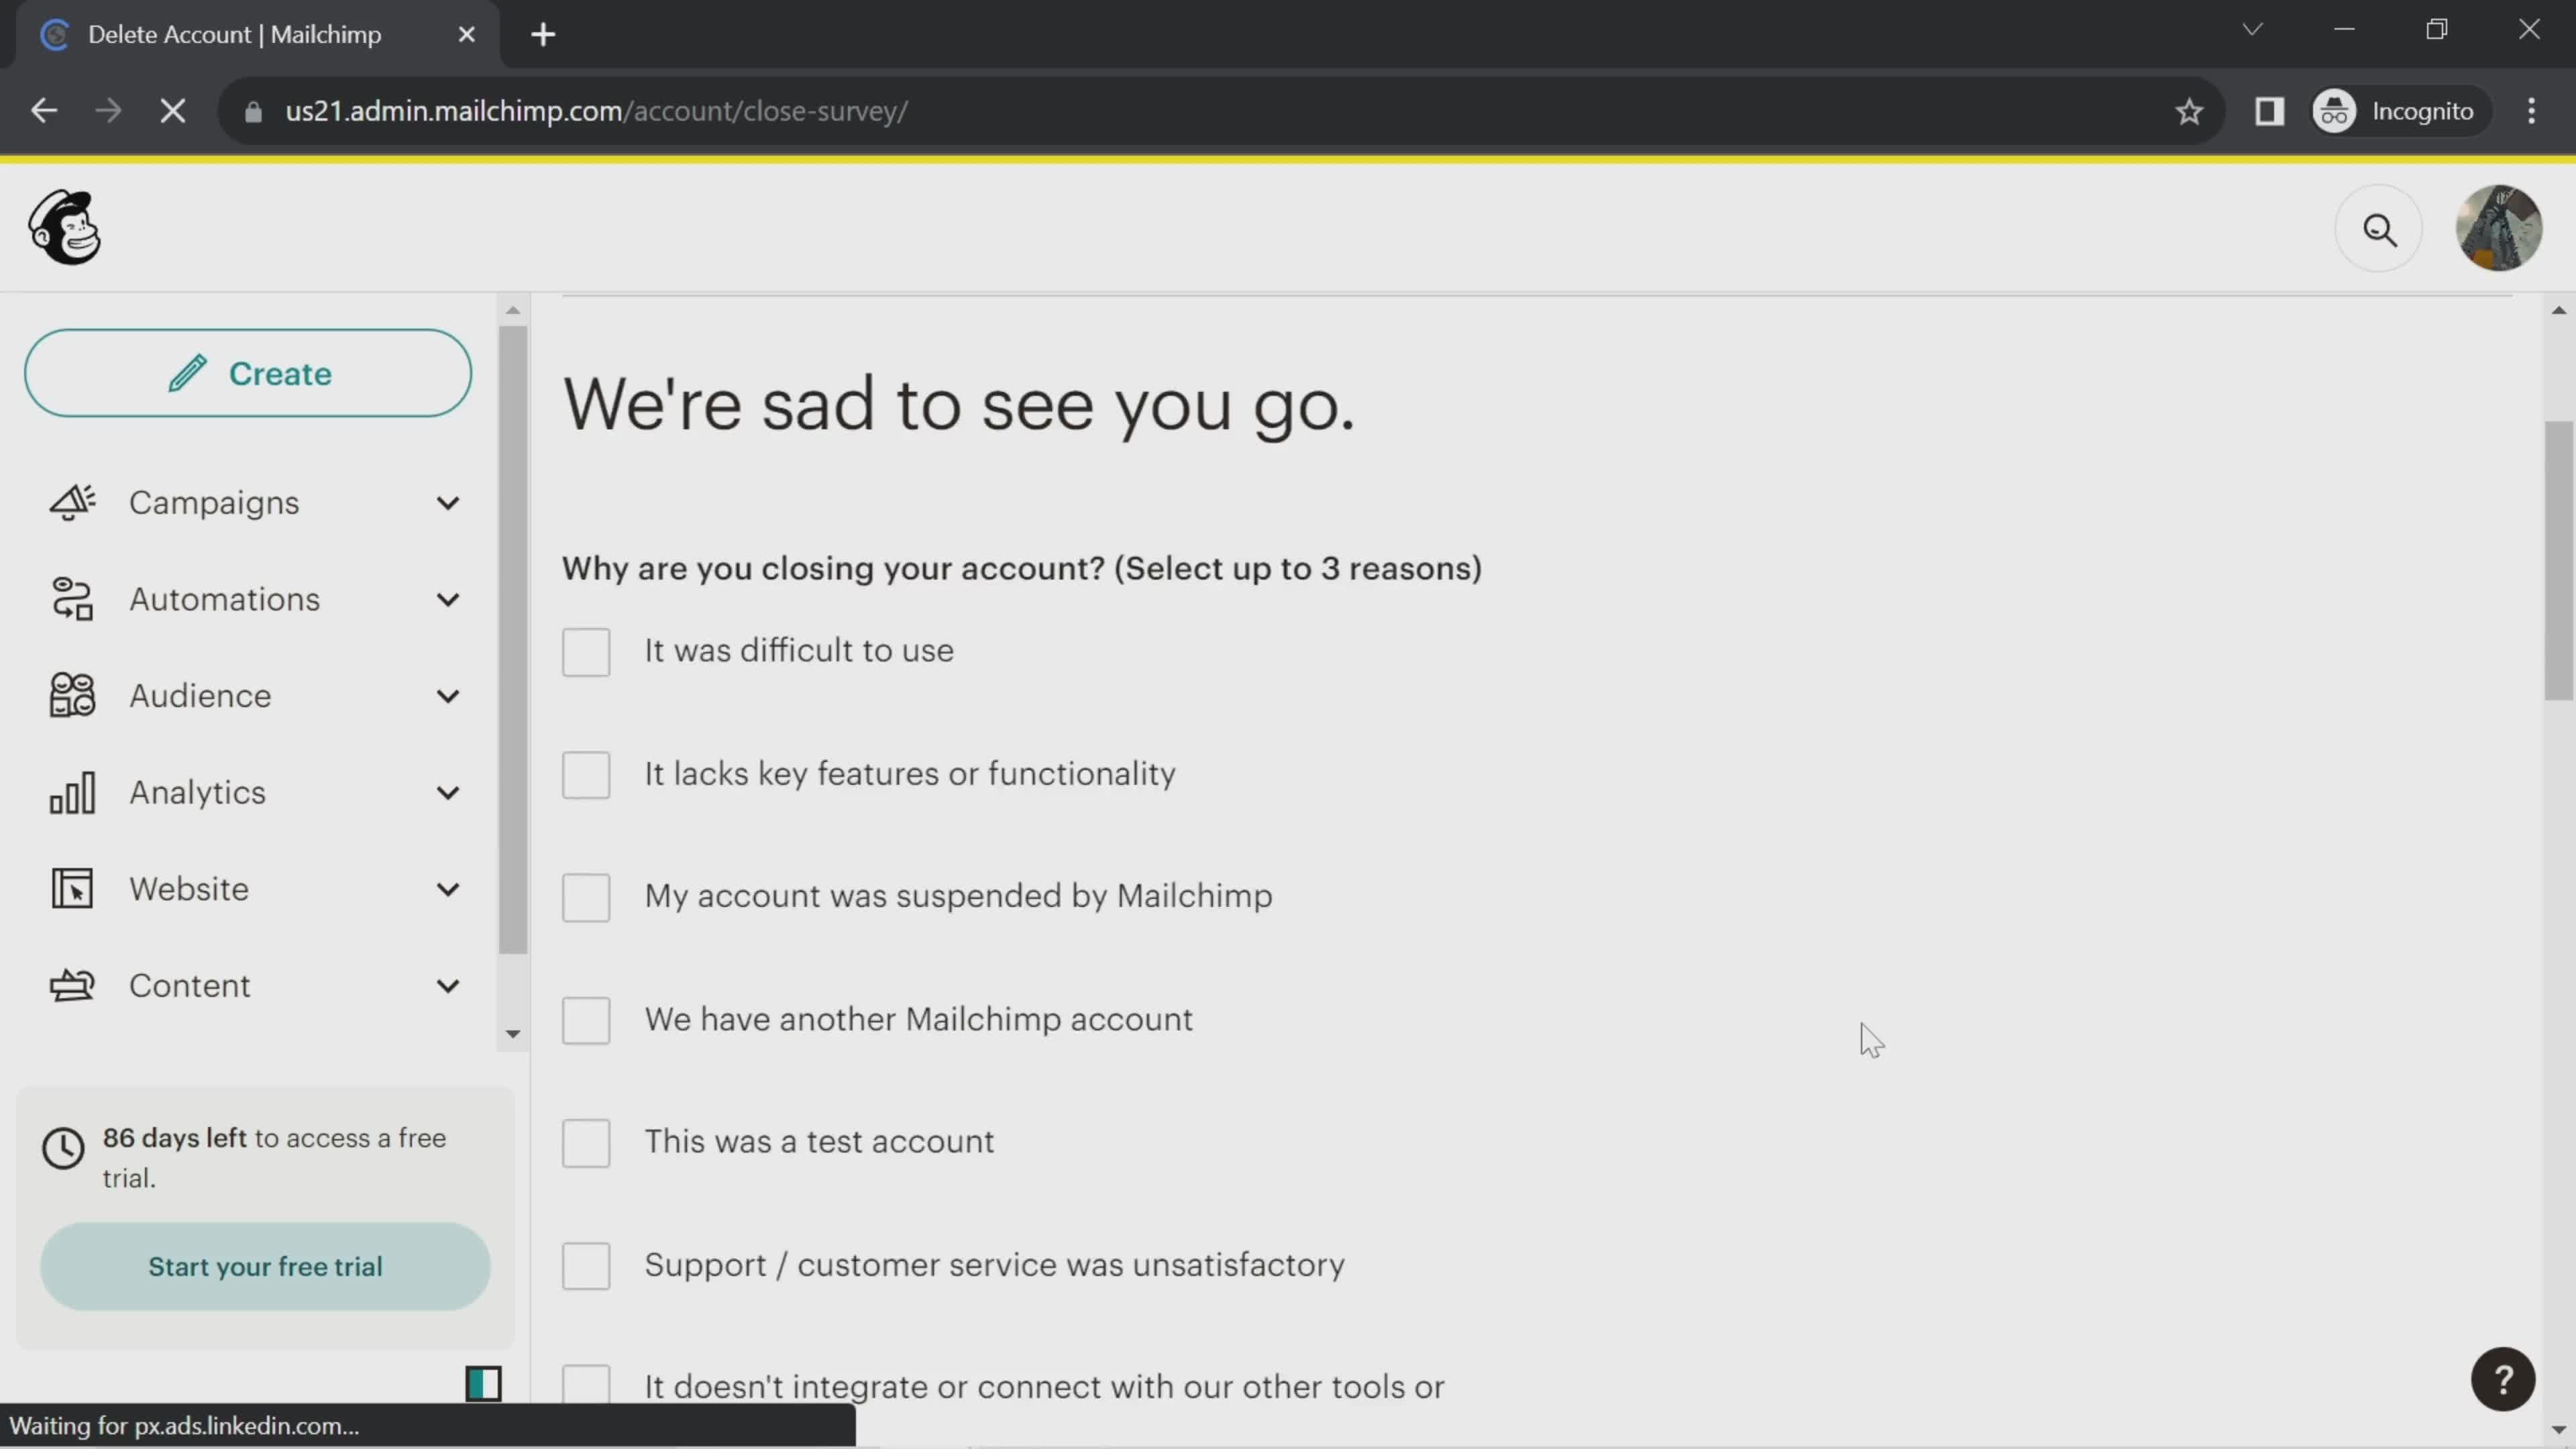This screenshot has width=2576, height=1449.
Task: Open the Audience section icon
Action: tap(70, 695)
